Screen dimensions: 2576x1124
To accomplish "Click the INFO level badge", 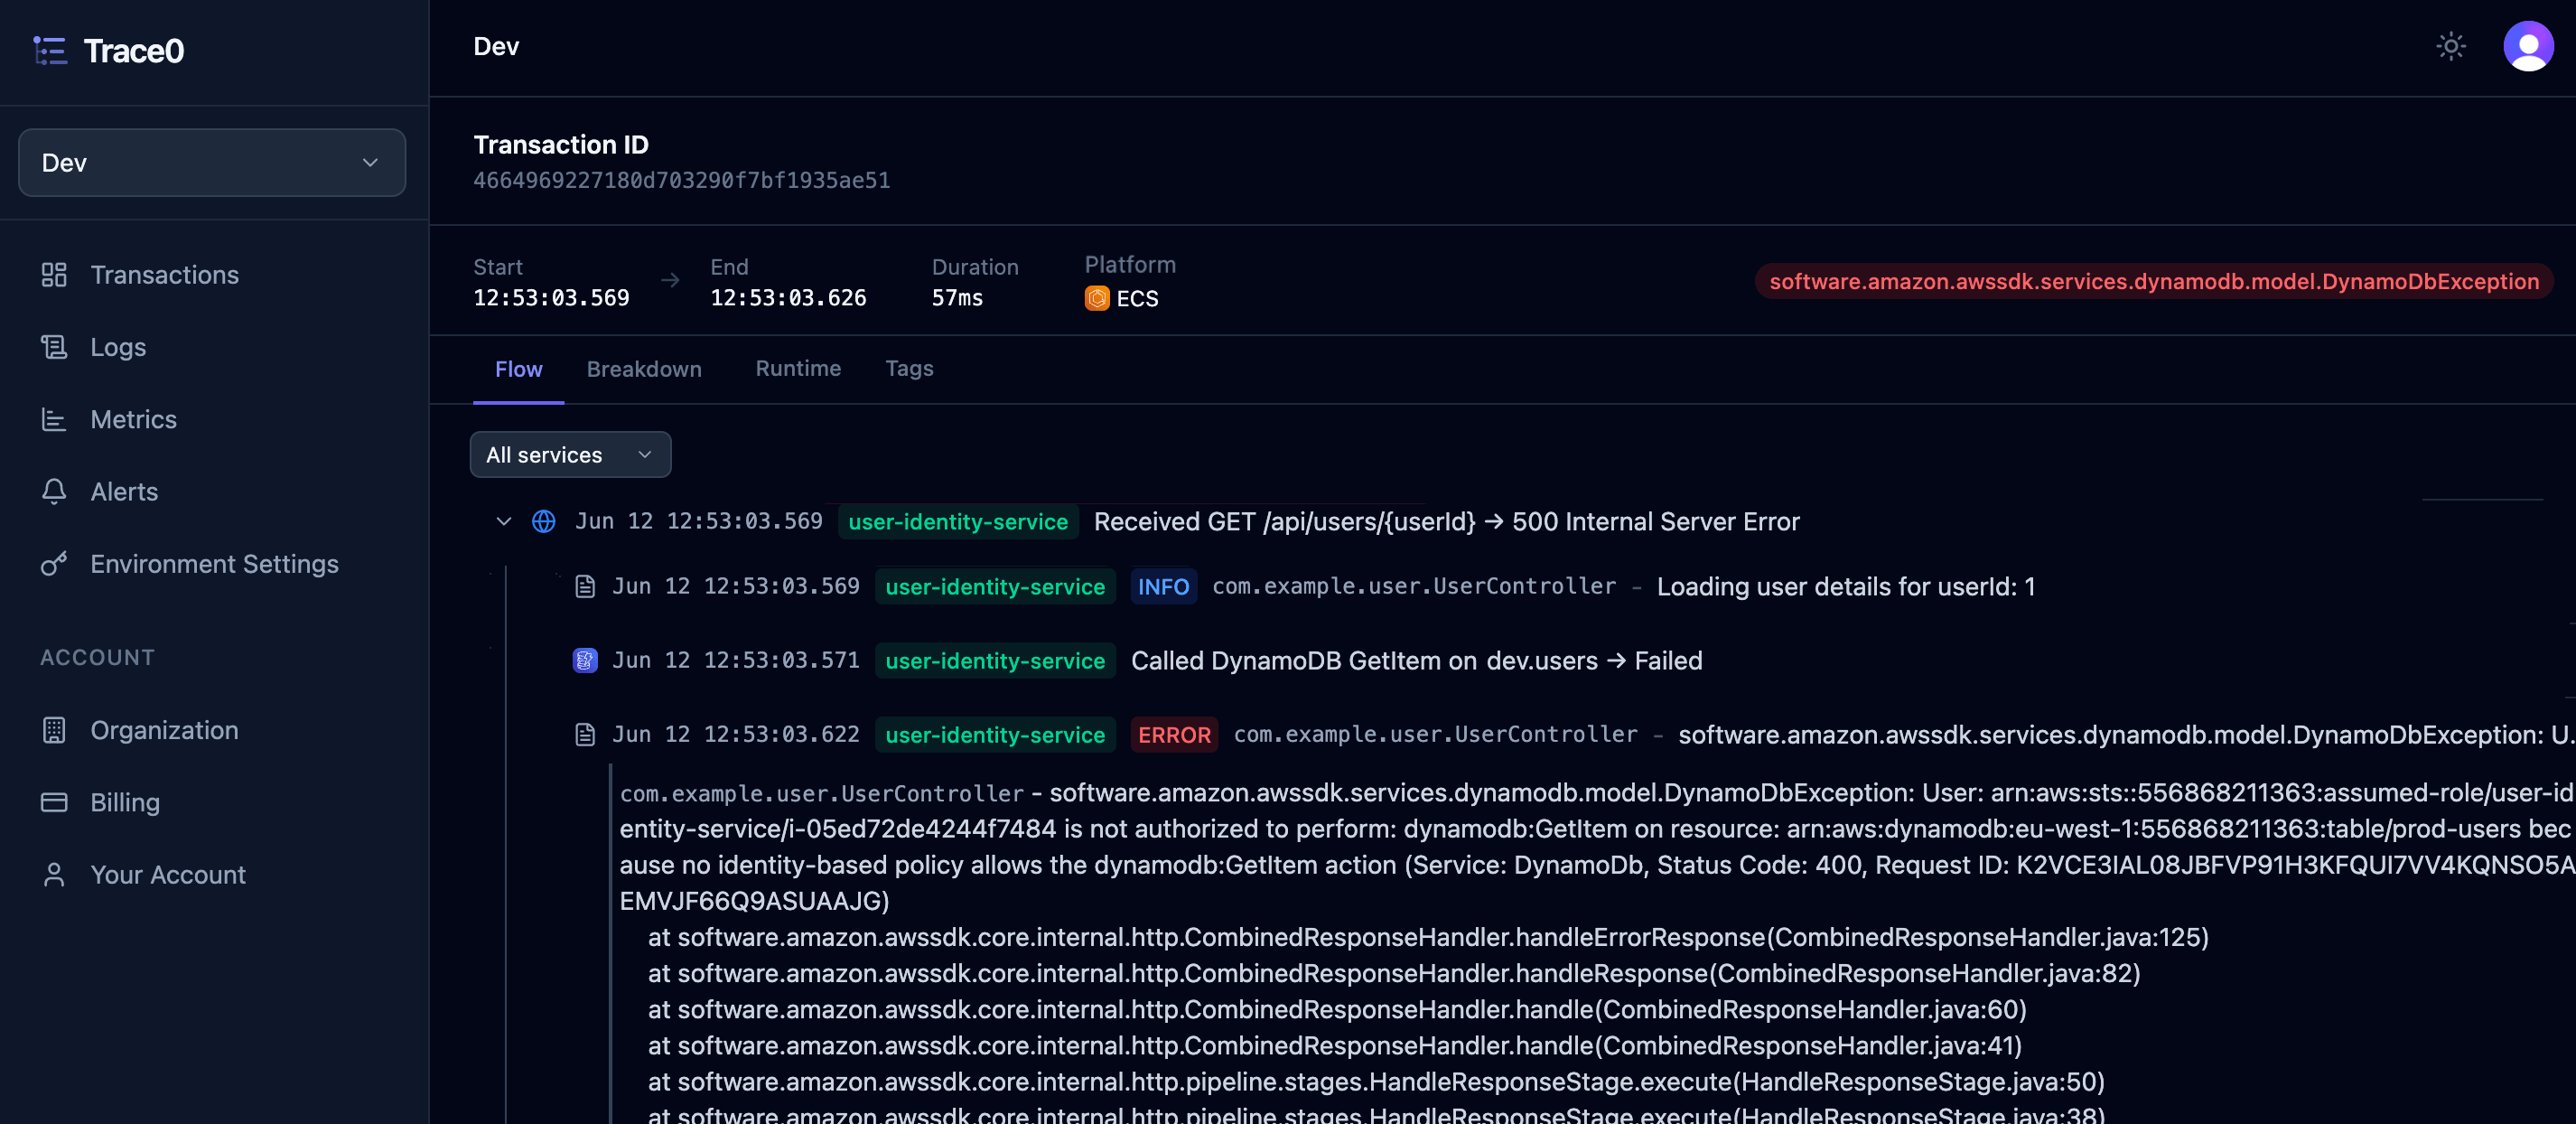I will (1163, 587).
